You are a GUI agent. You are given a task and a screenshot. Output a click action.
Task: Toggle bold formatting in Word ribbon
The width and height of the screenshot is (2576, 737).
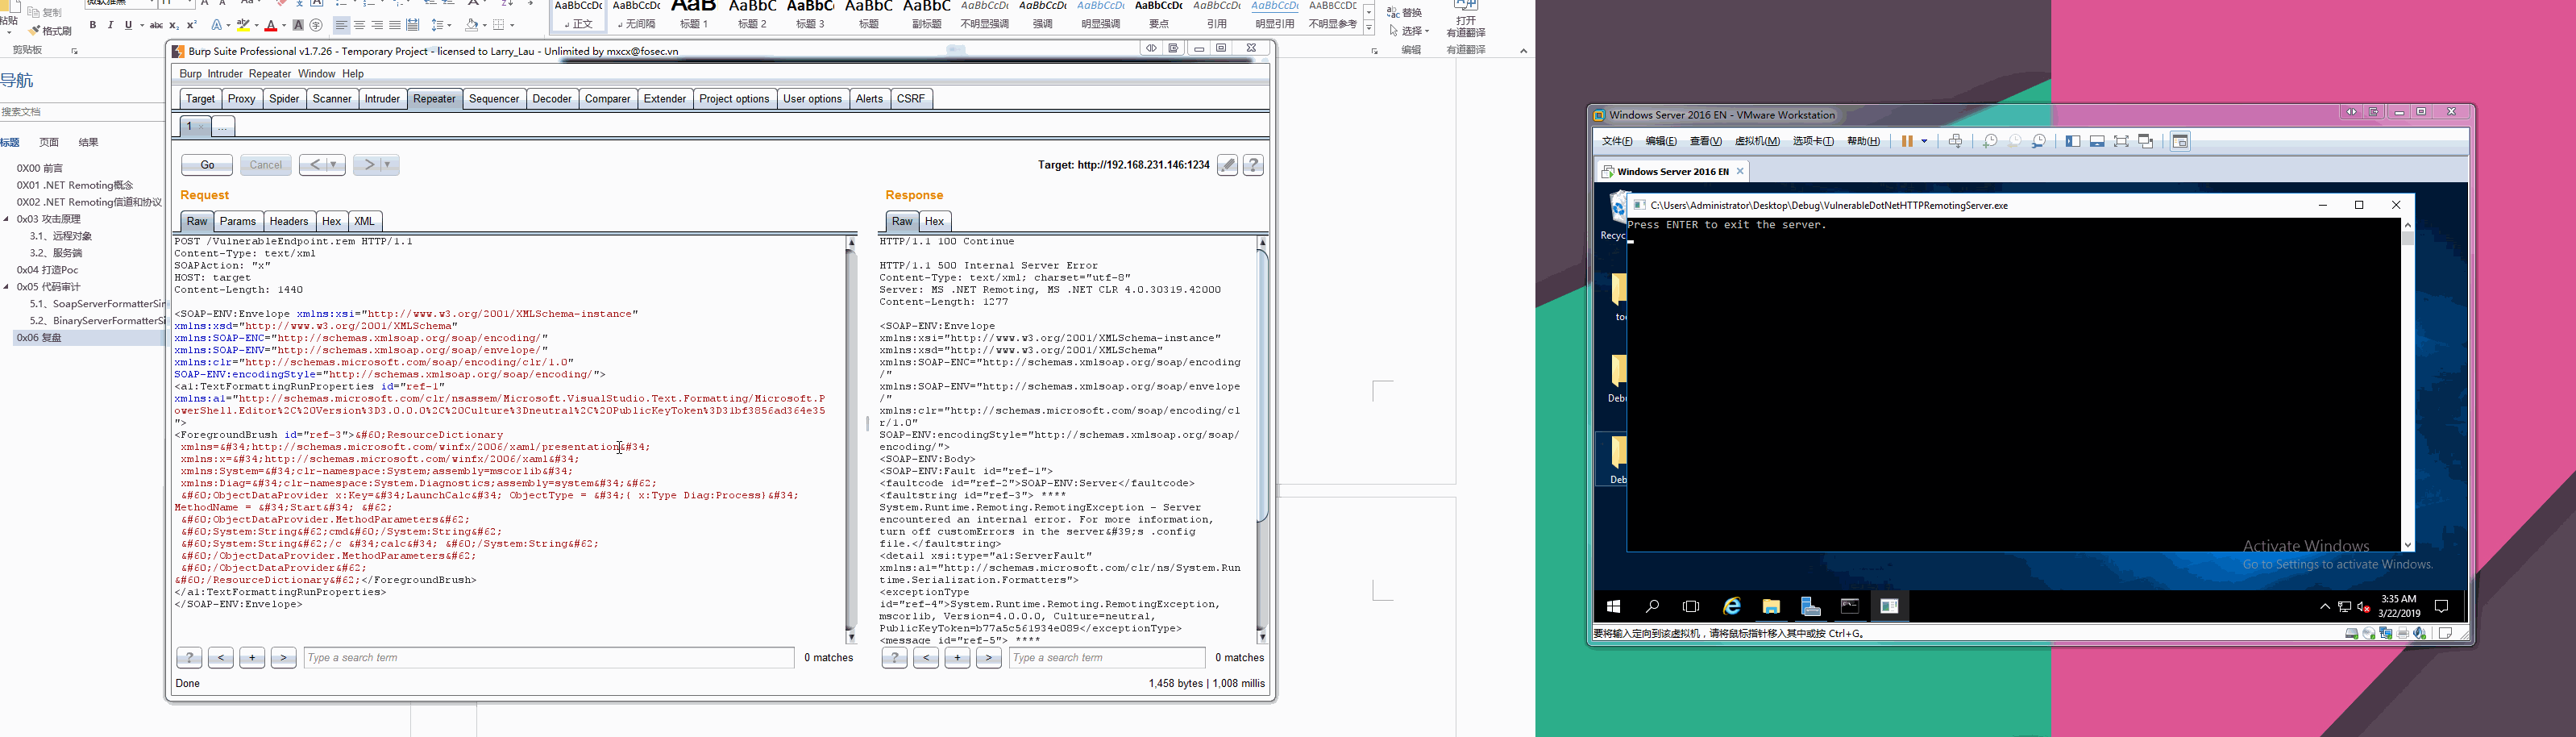tap(92, 25)
